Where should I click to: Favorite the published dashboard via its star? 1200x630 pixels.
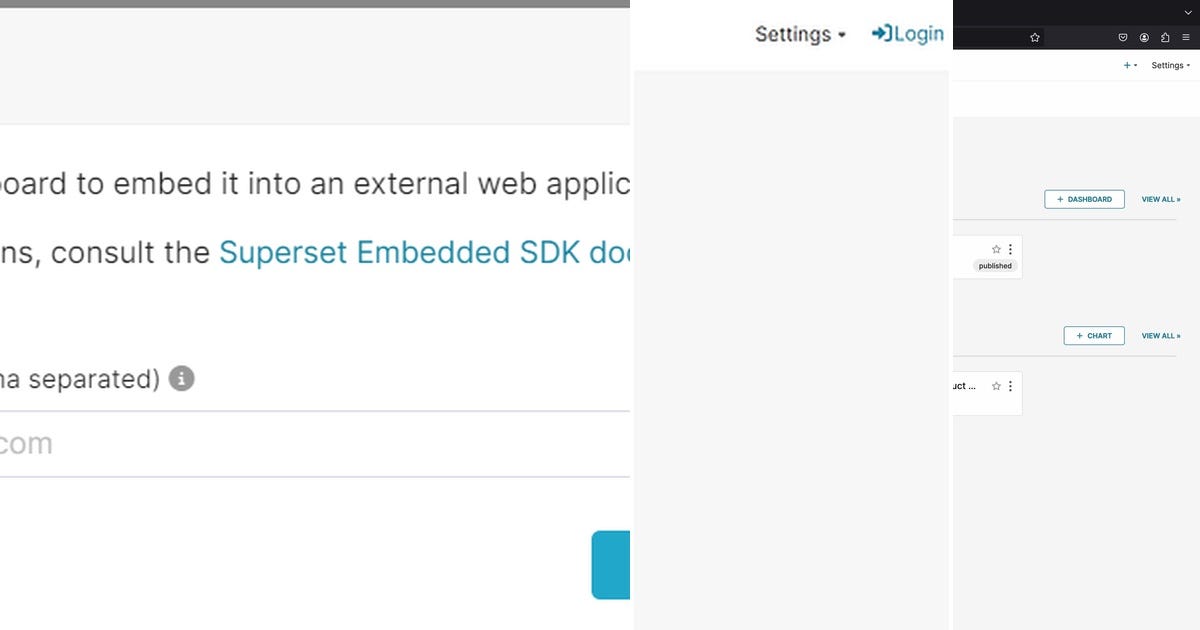(996, 248)
